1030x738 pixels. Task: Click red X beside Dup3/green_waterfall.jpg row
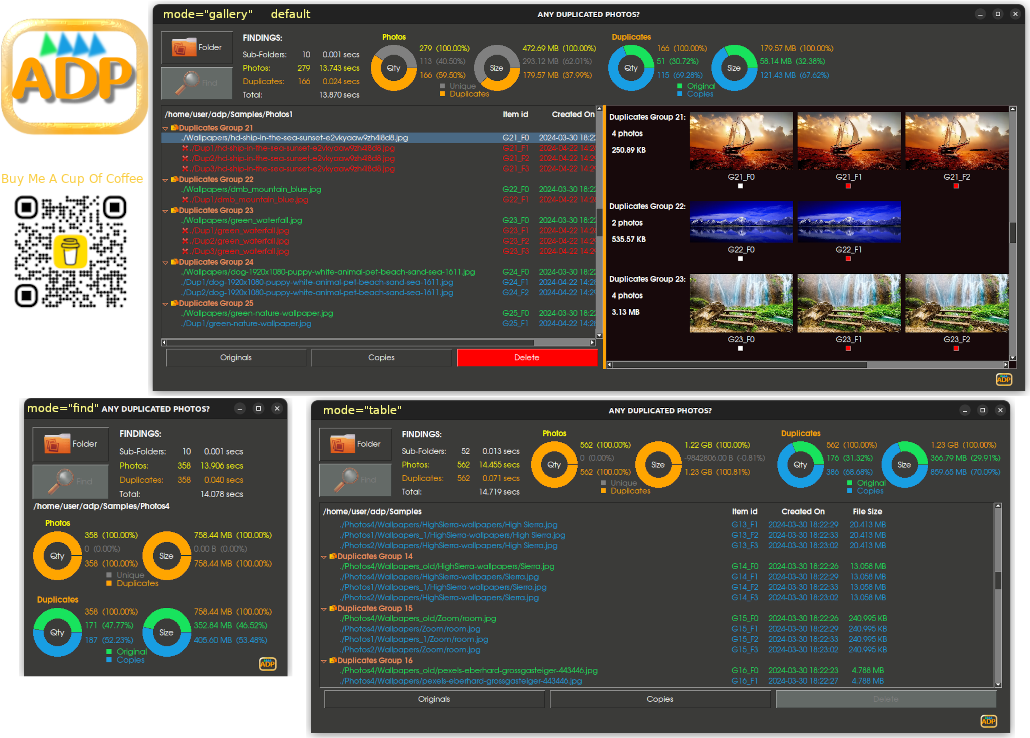[x=185, y=252]
